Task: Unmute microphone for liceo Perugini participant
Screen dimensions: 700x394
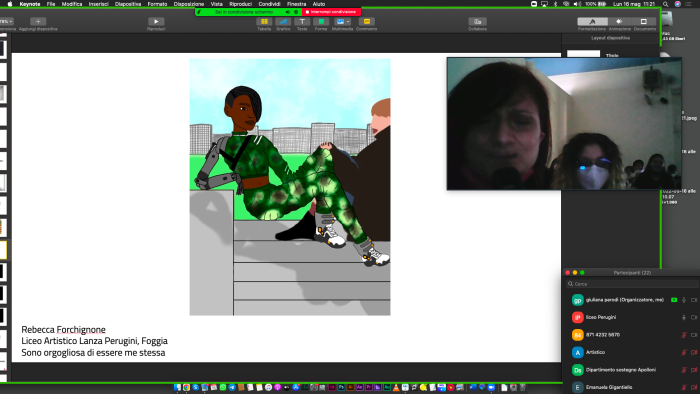Action: click(683, 317)
